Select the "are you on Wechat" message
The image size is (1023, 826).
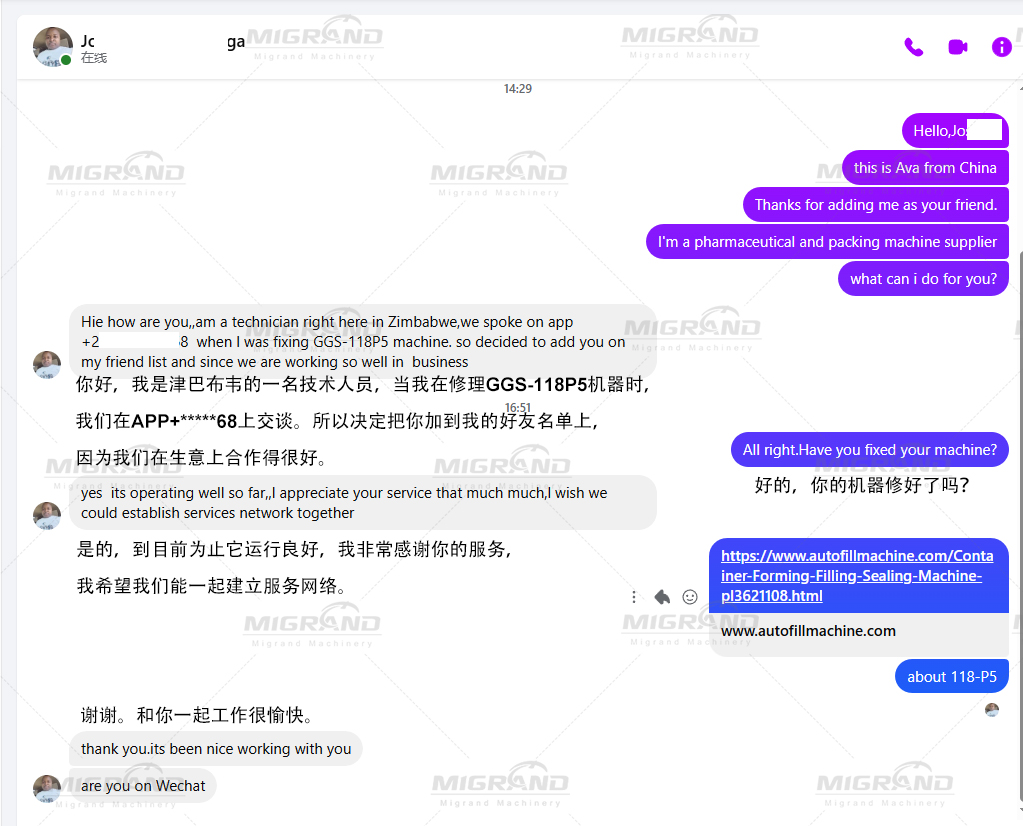pyautogui.click(x=143, y=786)
